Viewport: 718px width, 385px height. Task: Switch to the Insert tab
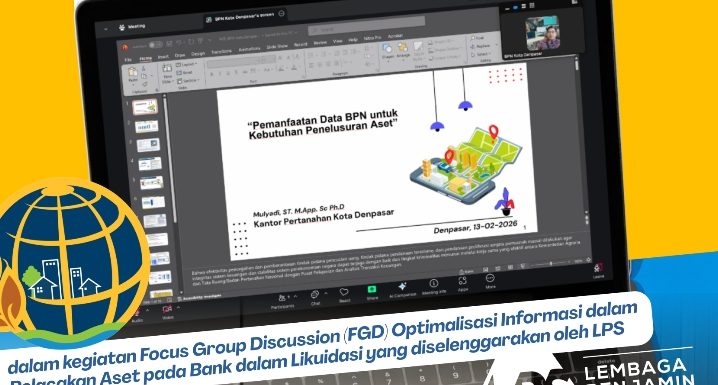point(163,57)
